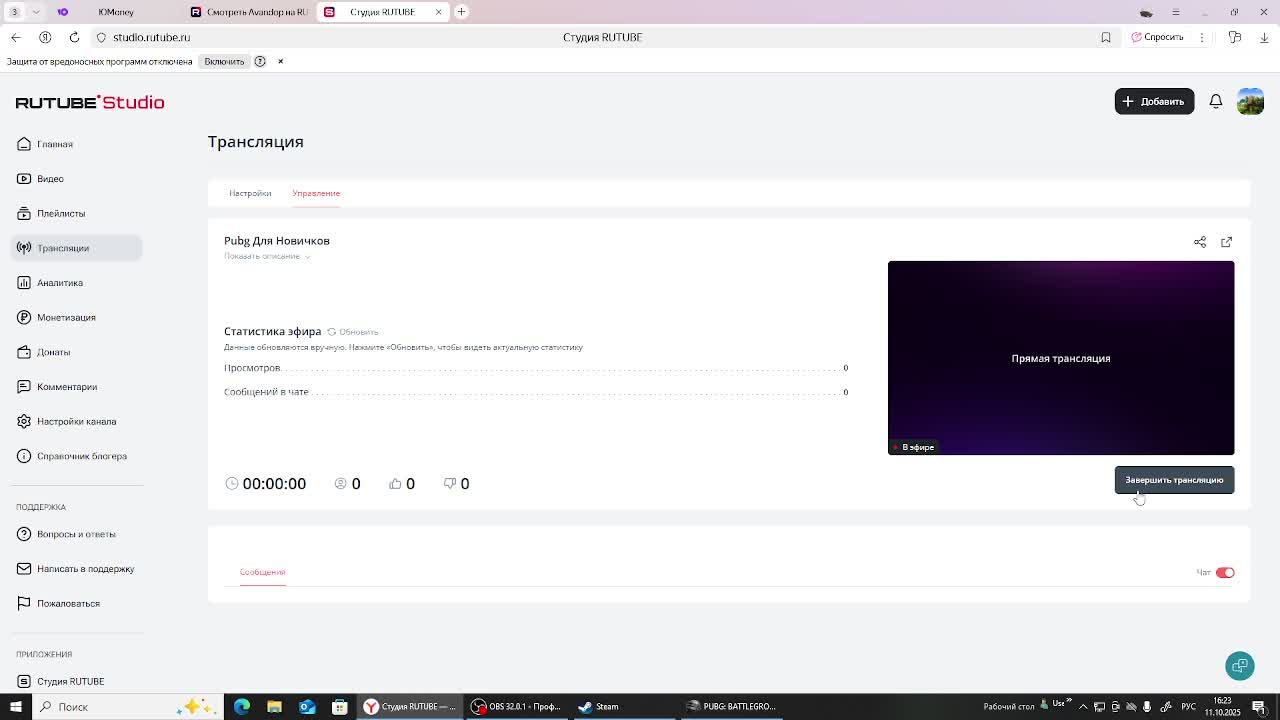Switch to Смотреть Avandор на RU tab
This screenshot has width=1280, height=720.
[250, 12]
